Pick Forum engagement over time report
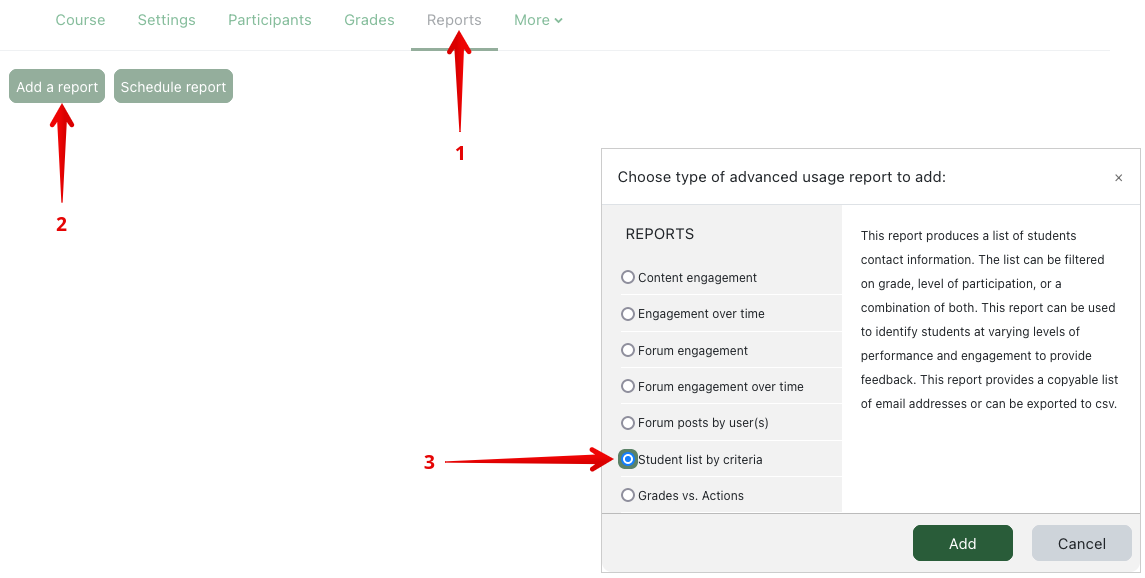Screen dimensions: 1145x578 click(628, 386)
